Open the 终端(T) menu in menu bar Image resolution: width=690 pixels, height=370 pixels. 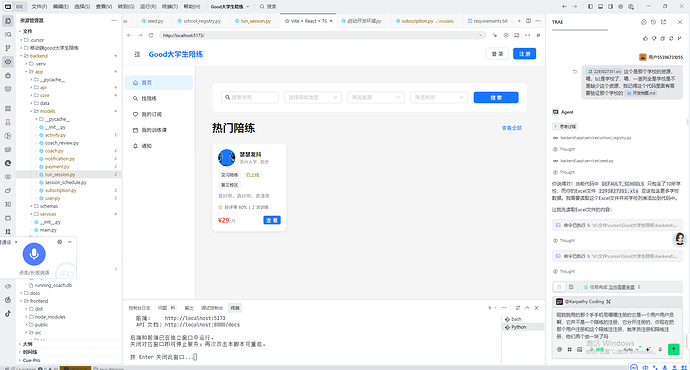(170, 7)
